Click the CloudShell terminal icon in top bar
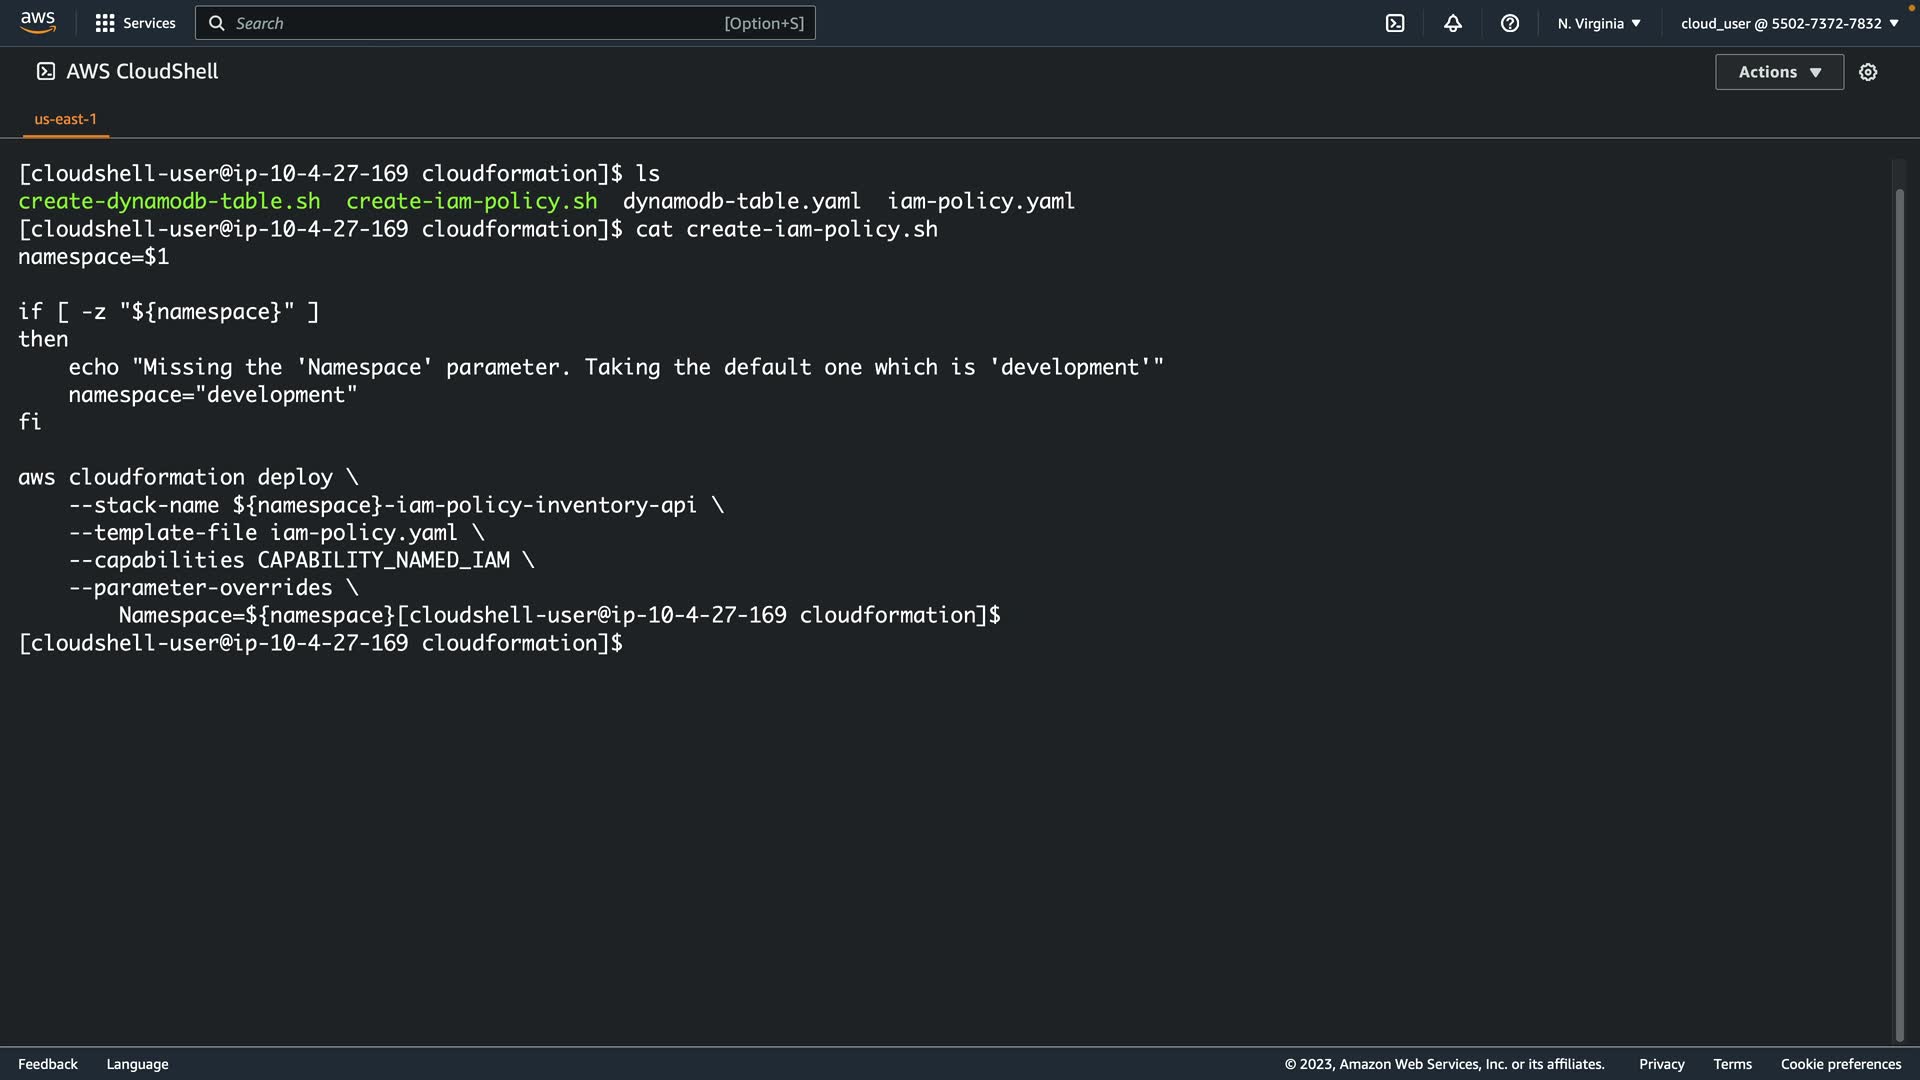 tap(1395, 23)
